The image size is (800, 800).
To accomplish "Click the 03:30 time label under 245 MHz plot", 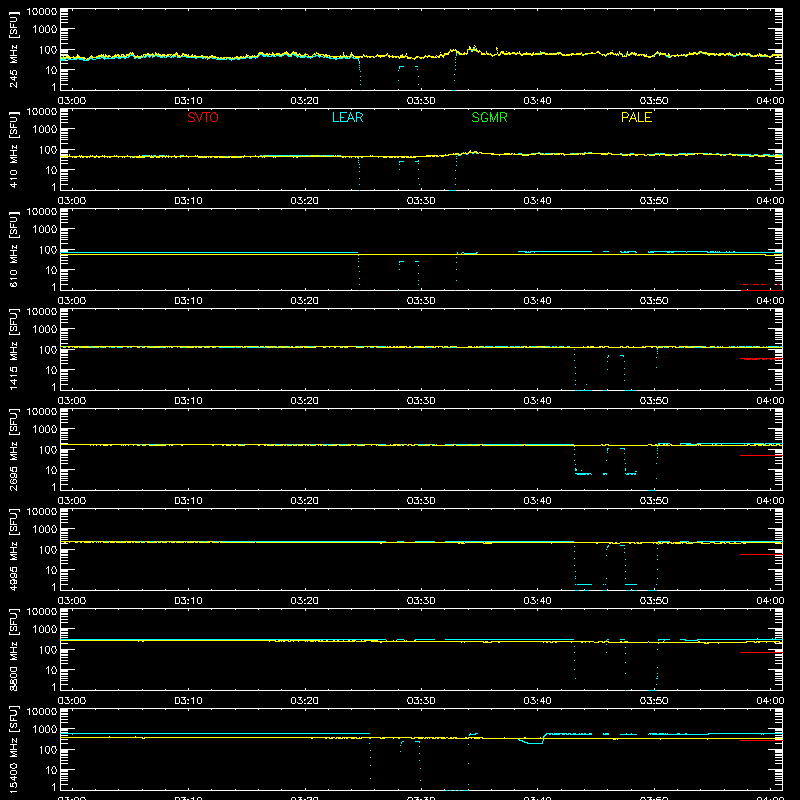I will [x=421, y=101].
